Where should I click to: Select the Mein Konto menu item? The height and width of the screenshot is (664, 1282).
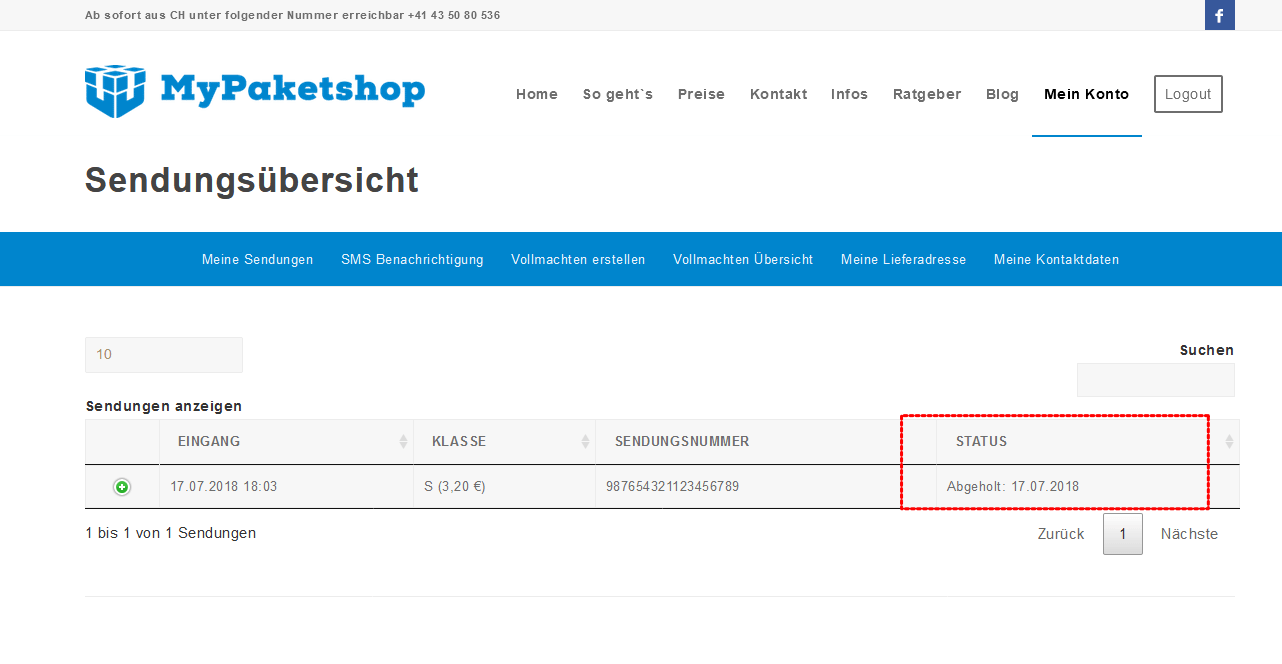coord(1086,94)
